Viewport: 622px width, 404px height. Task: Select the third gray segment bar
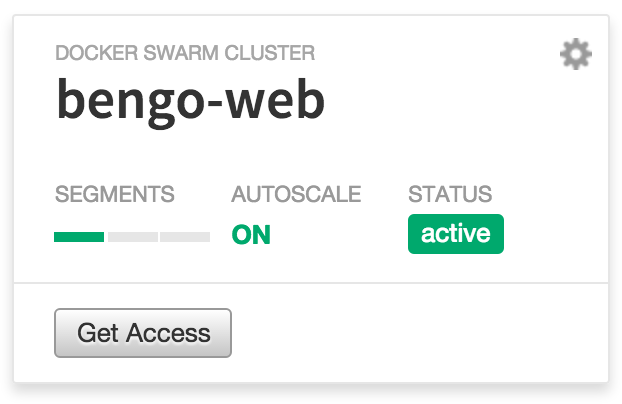pyautogui.click(x=185, y=237)
